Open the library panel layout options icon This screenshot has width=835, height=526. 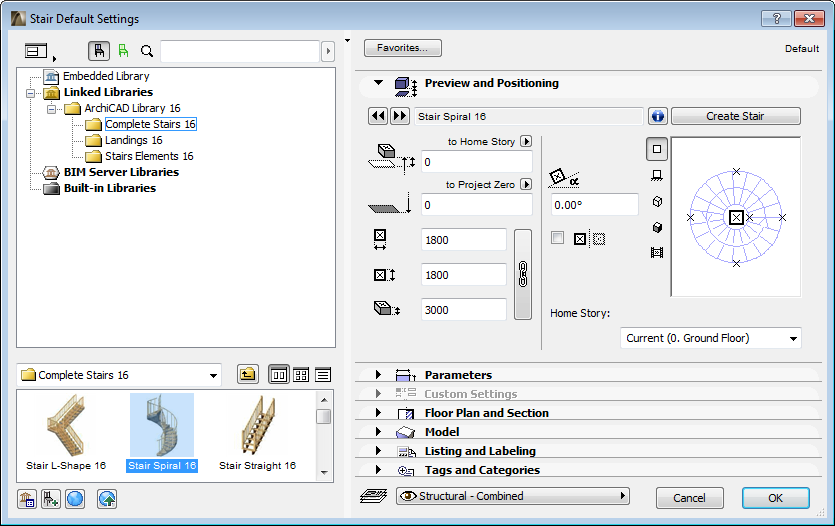point(36,51)
